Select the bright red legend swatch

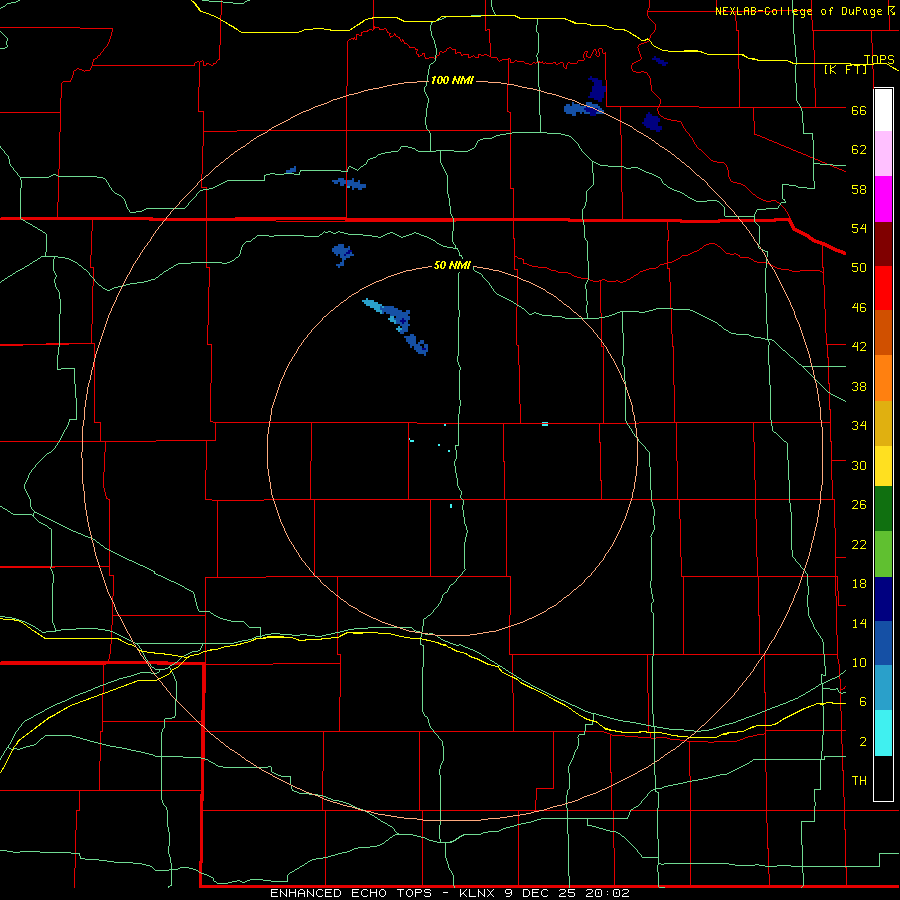[x=883, y=288]
